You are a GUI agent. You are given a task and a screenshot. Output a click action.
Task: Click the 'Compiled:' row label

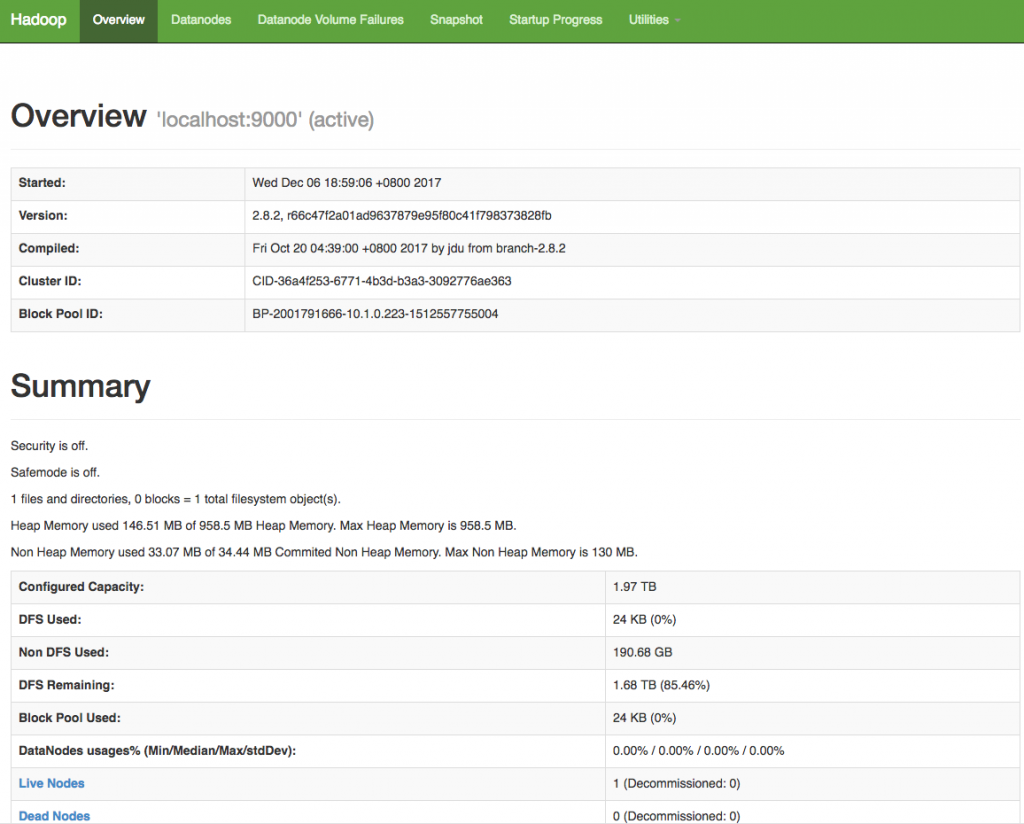(x=48, y=248)
